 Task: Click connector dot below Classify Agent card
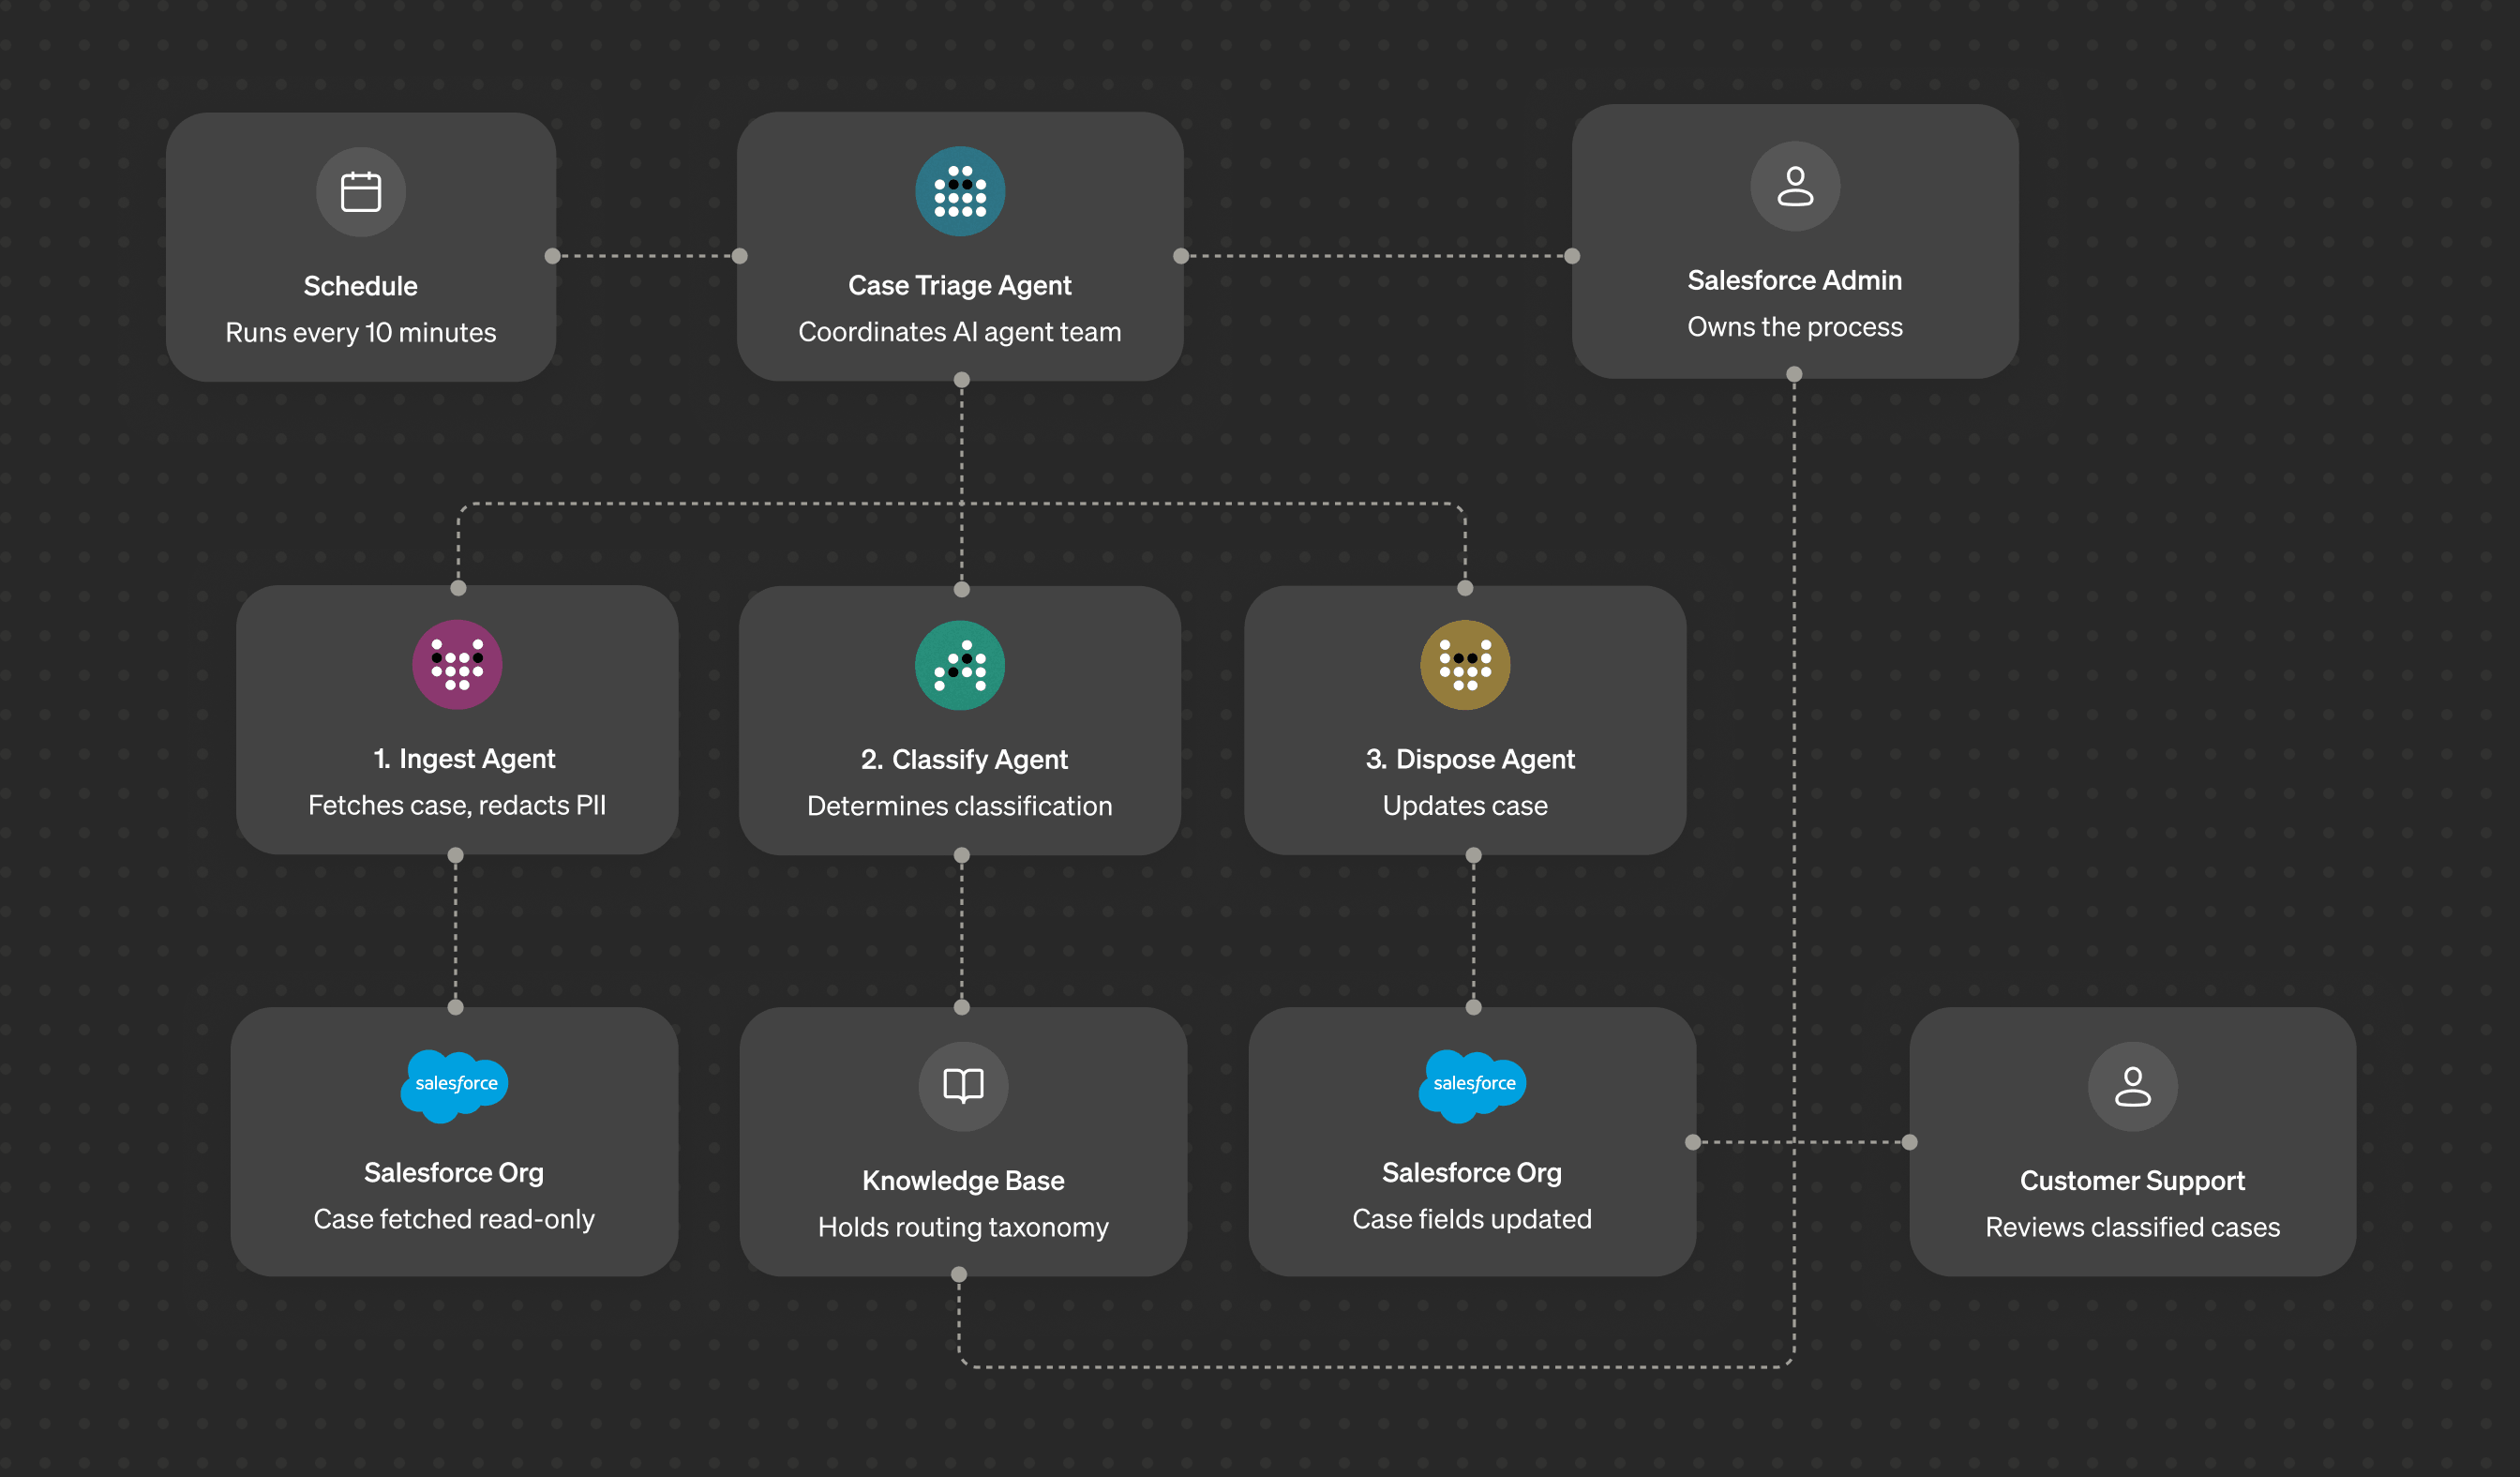tap(962, 855)
